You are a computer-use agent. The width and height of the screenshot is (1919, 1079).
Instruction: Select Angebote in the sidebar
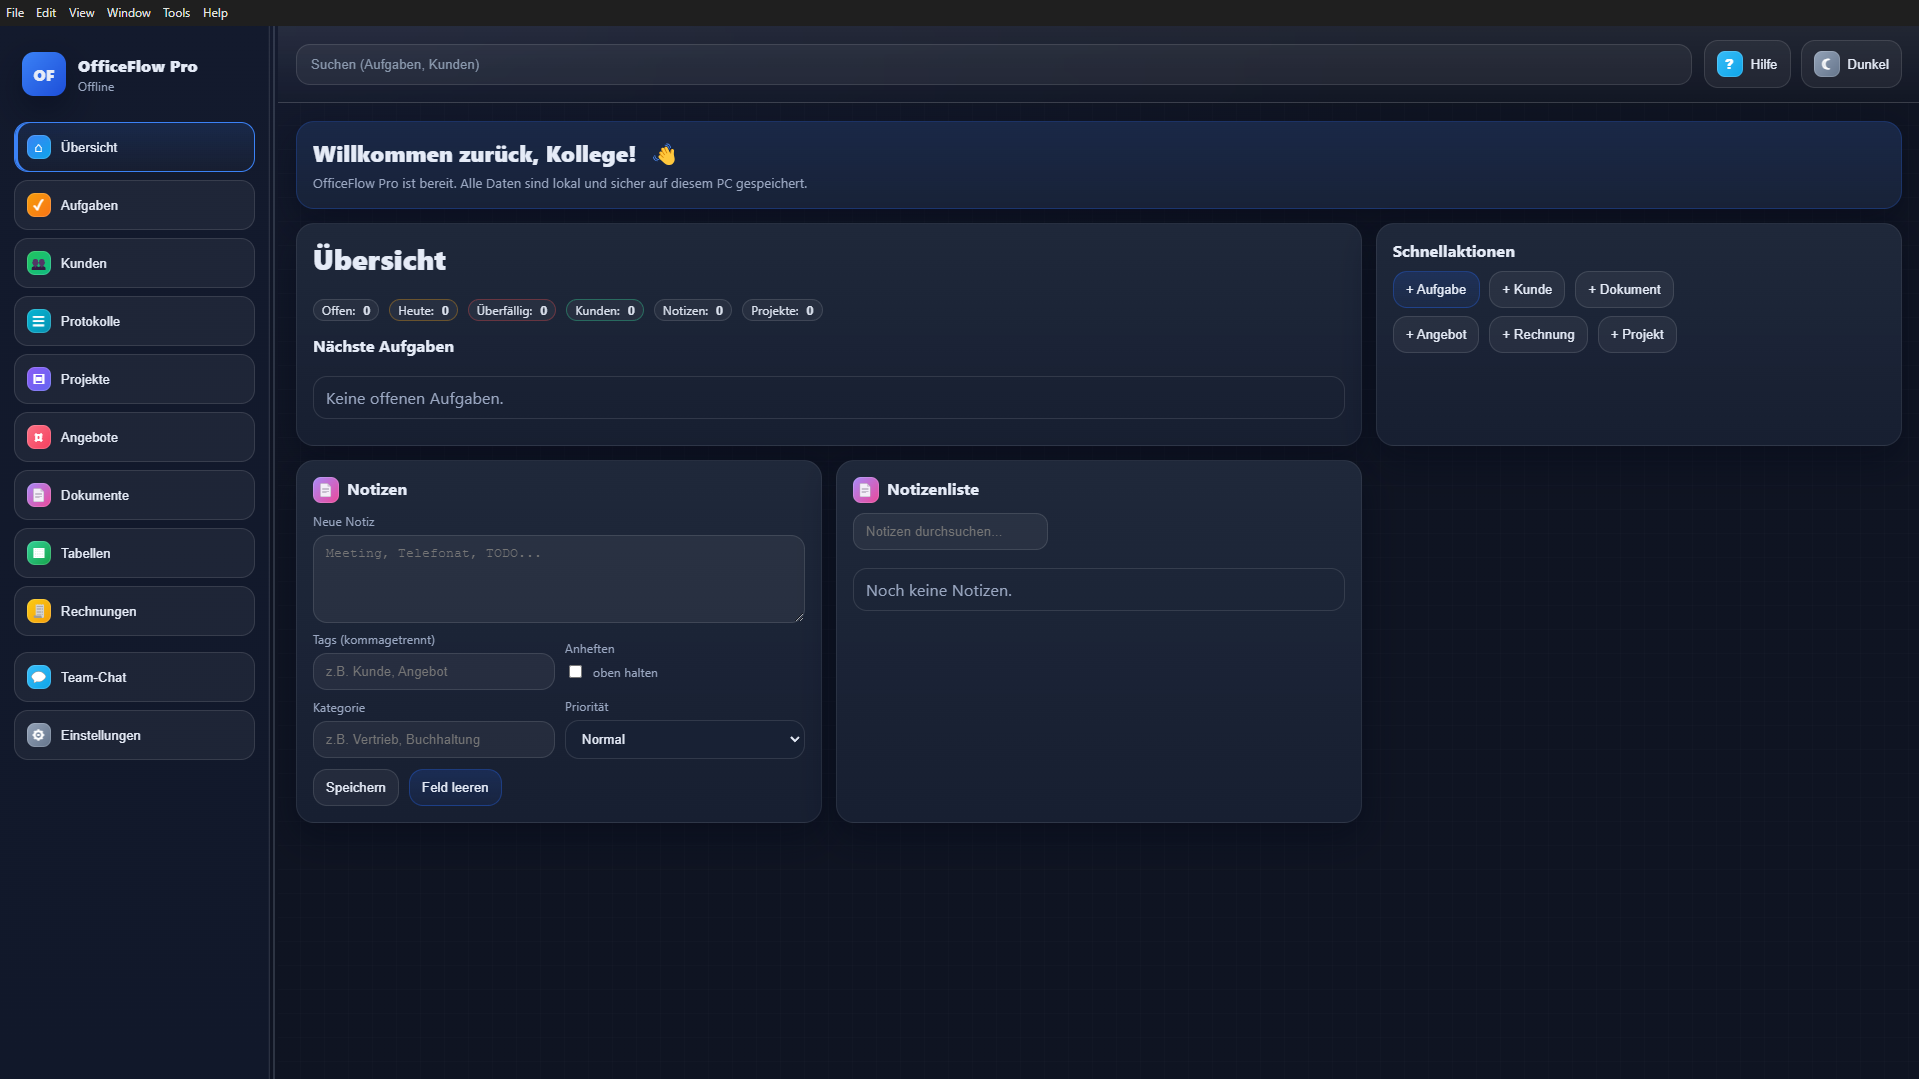pyautogui.click(x=134, y=437)
